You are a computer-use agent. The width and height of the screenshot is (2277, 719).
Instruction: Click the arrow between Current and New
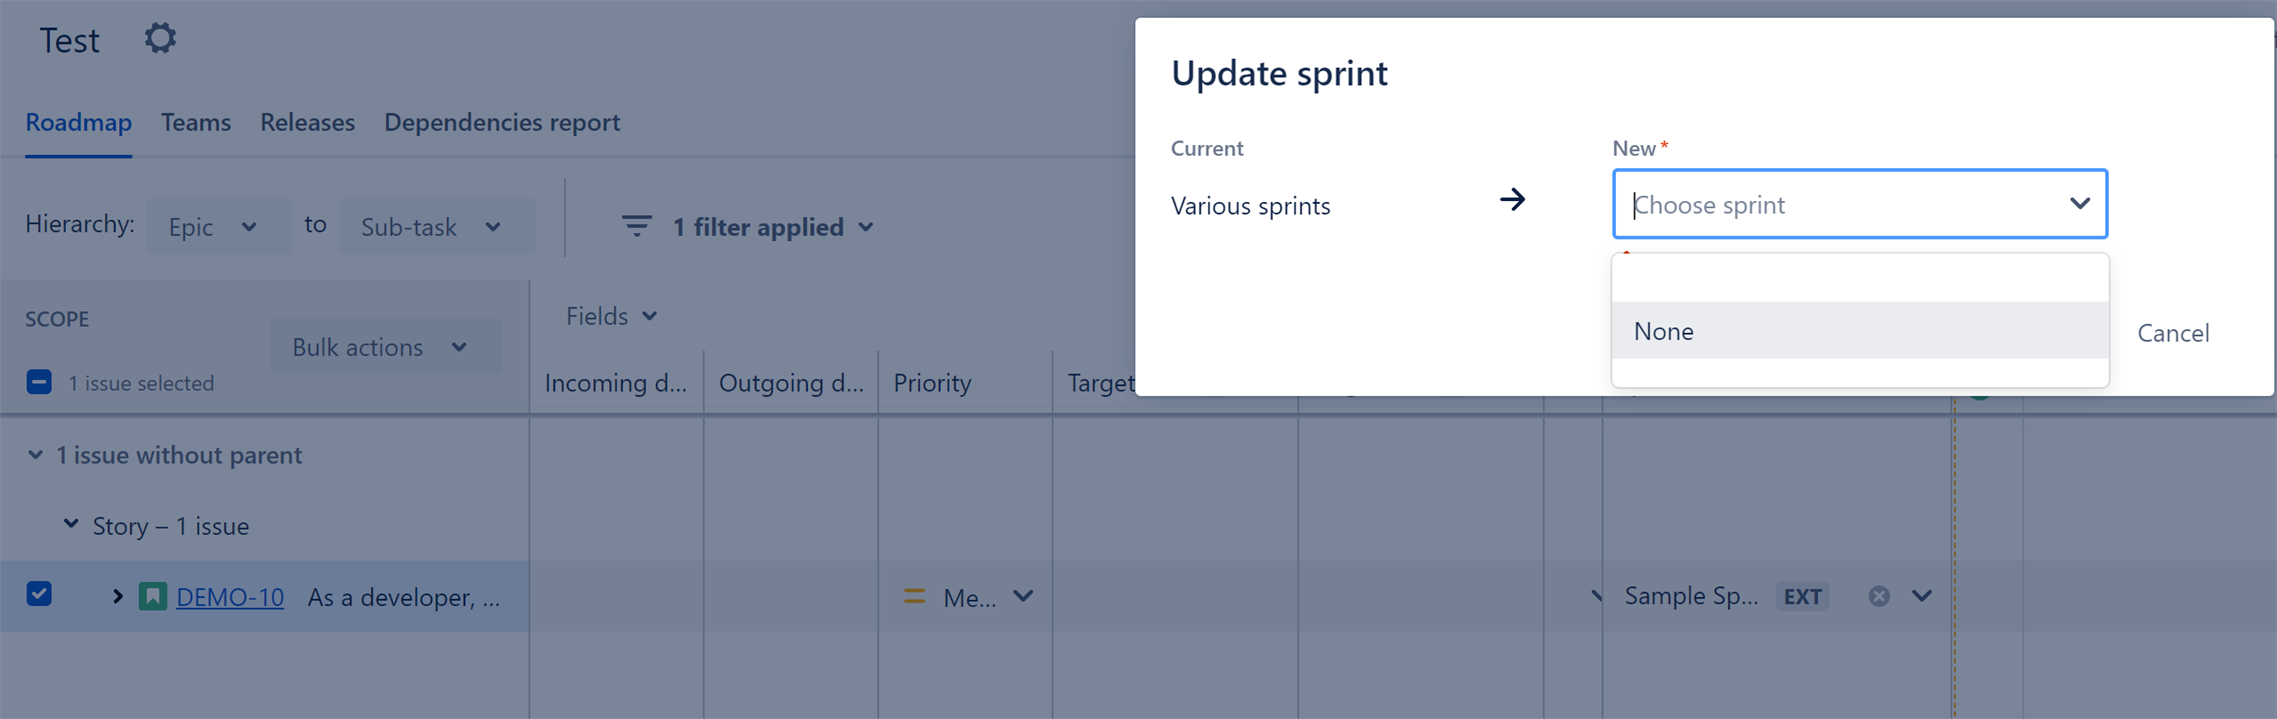pos(1512,200)
